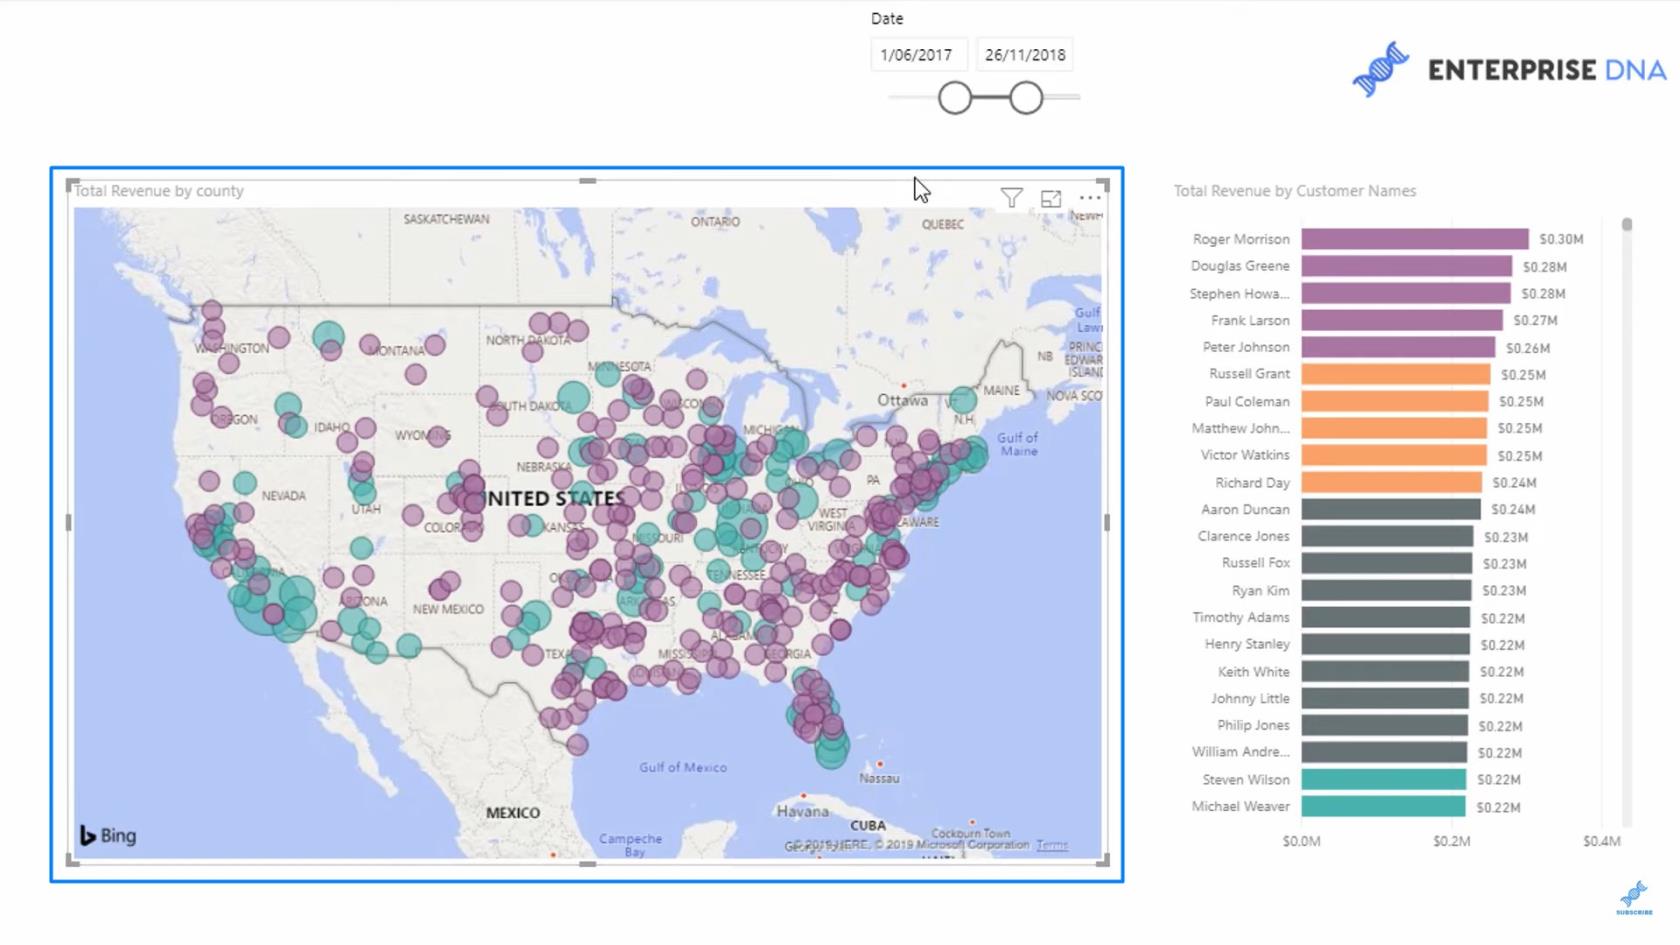Click the Enterprise DNA logo

[x=1509, y=69]
